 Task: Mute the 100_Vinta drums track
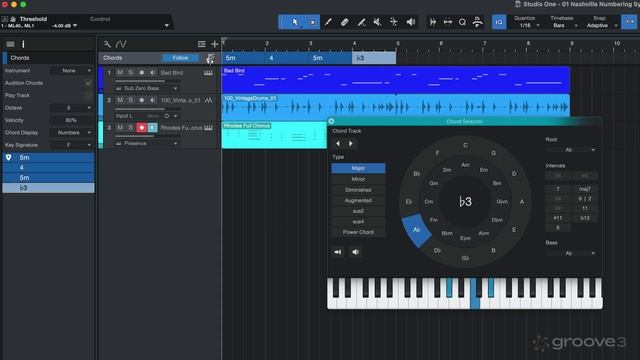coord(120,100)
